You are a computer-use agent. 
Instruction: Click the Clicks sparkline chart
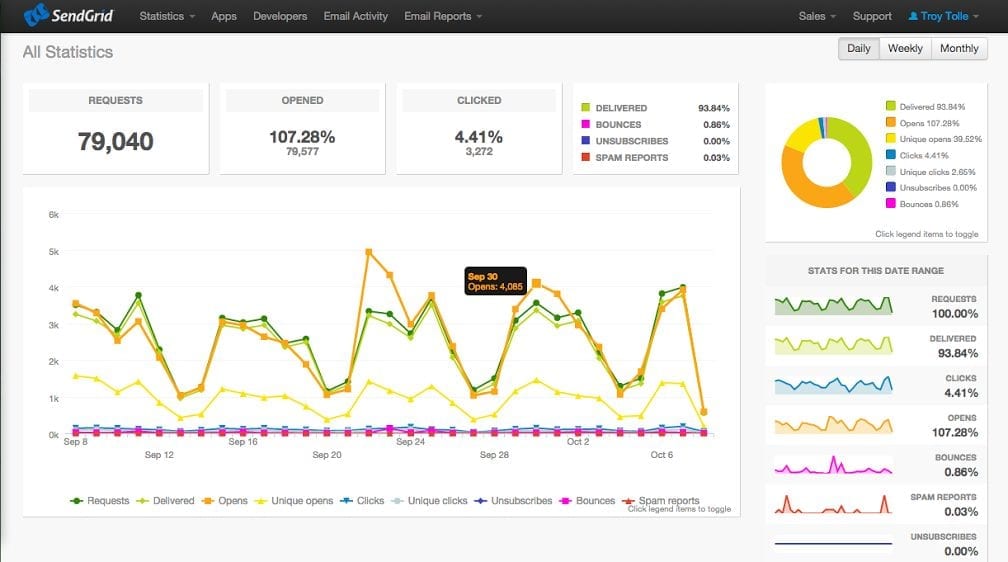pyautogui.click(x=833, y=385)
